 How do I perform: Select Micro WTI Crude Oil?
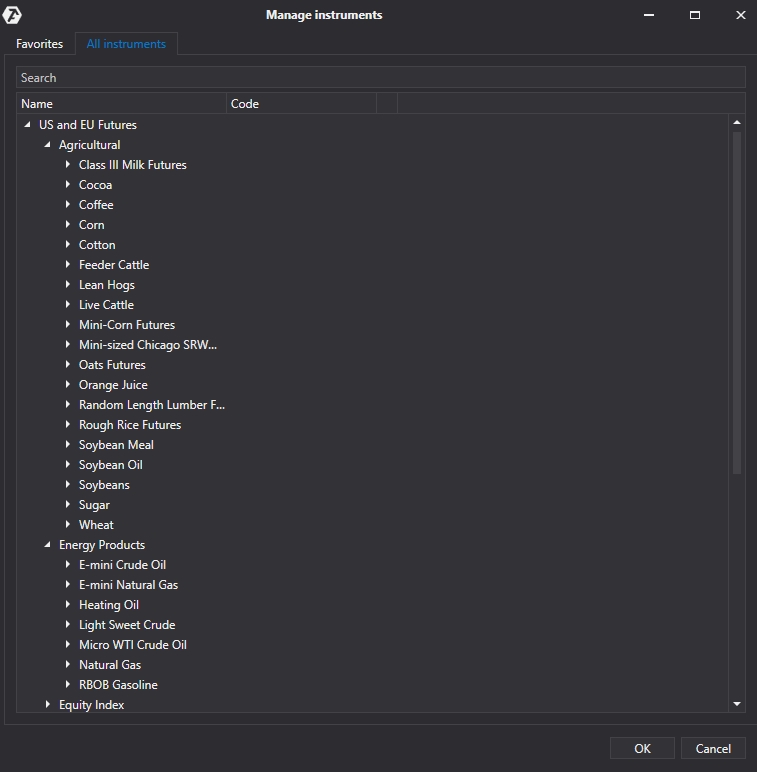click(132, 645)
